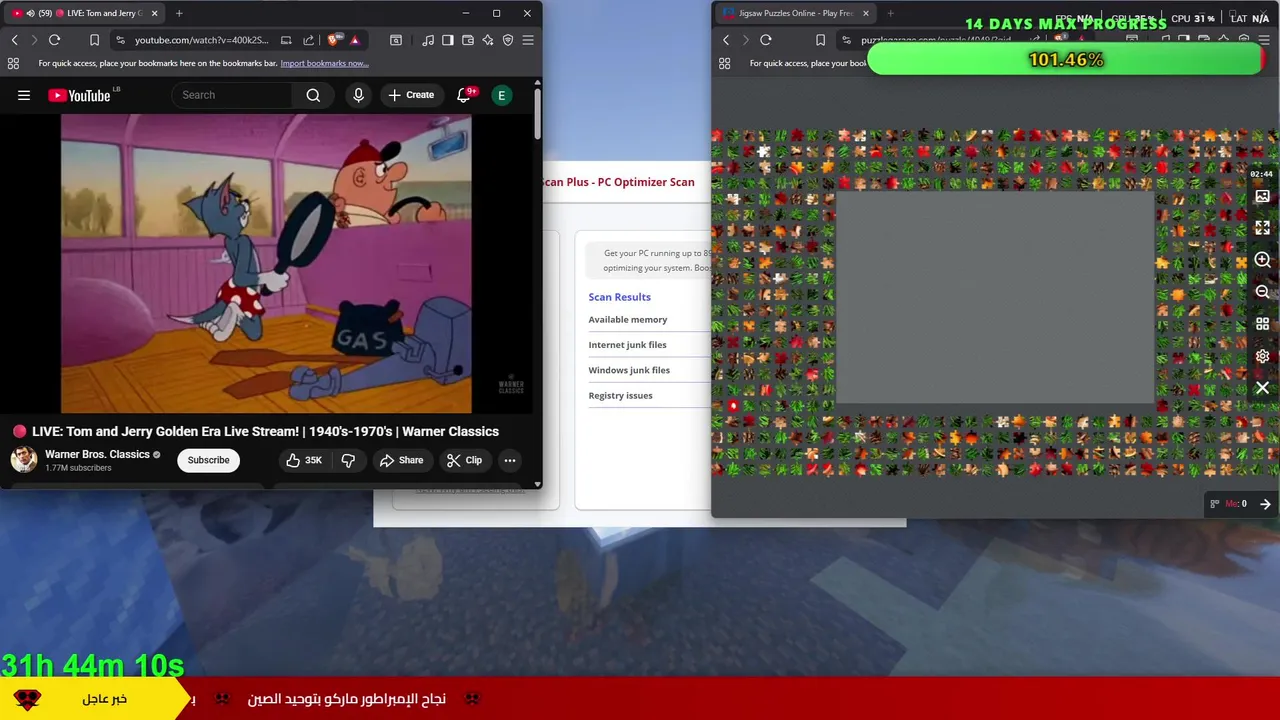Viewport: 1280px width, 720px height.
Task: Close the Jigsaw Puzzles Online tab
Action: click(866, 13)
